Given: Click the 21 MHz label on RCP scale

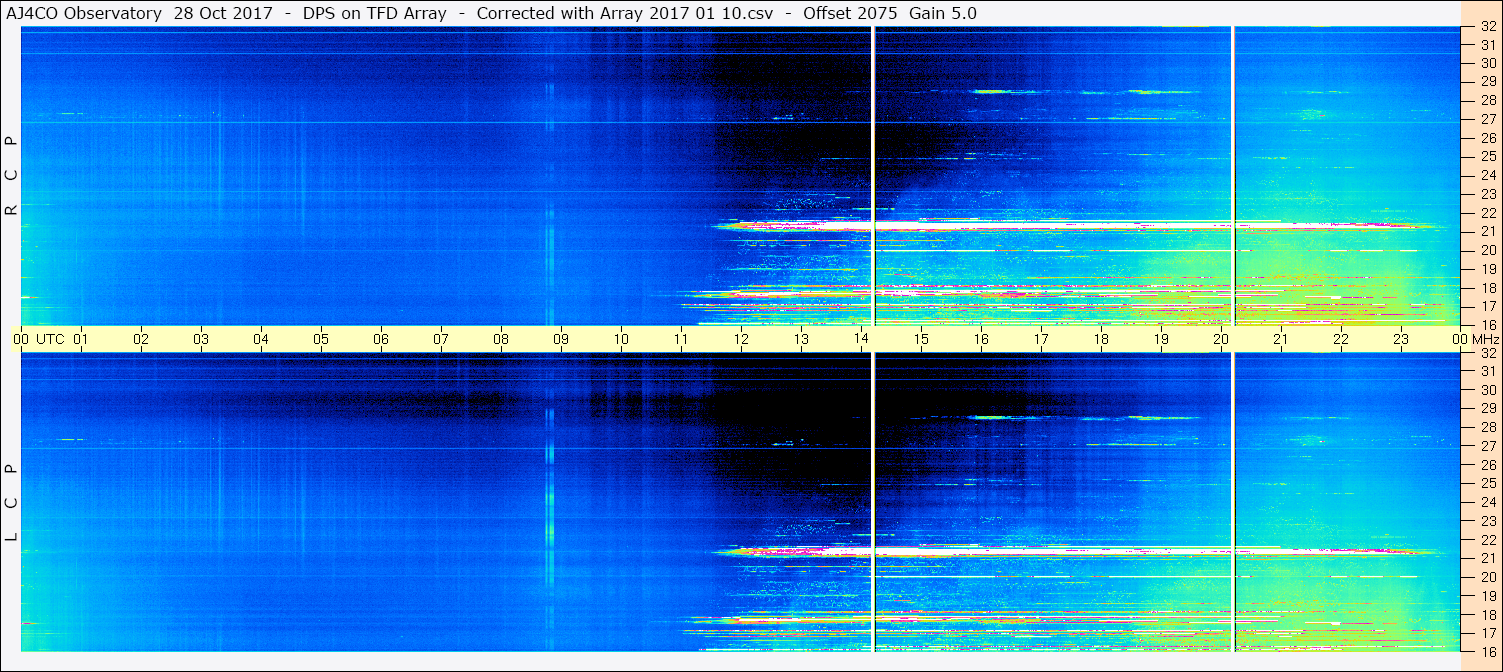Looking at the screenshot, I should pos(1488,231).
